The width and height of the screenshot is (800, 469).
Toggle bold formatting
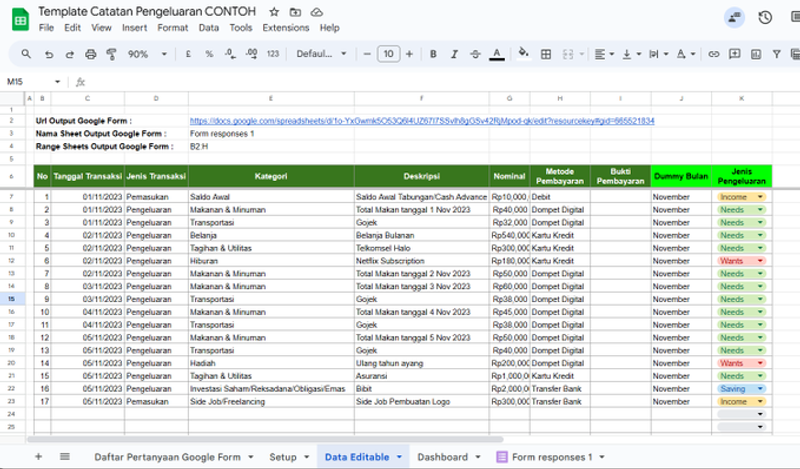coord(433,54)
